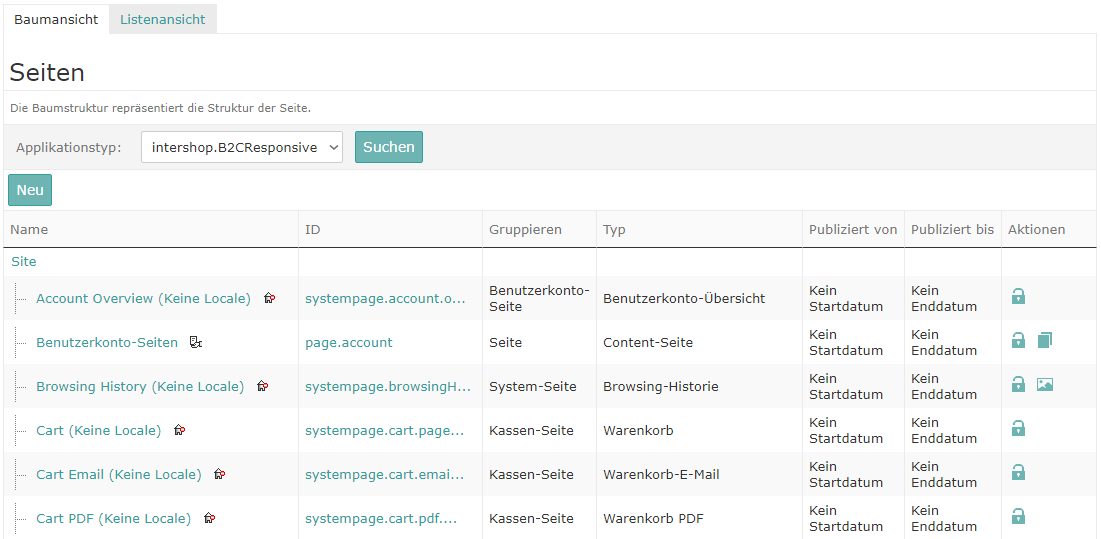The height and width of the screenshot is (539, 1101).
Task: Click the house status icon beside Cart (Keine Locale)
Action: pos(179,430)
